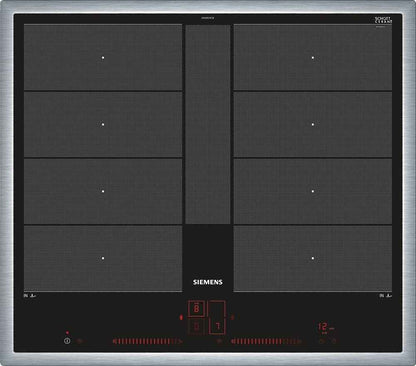Select the rear-left zone showing 8

tap(196, 308)
